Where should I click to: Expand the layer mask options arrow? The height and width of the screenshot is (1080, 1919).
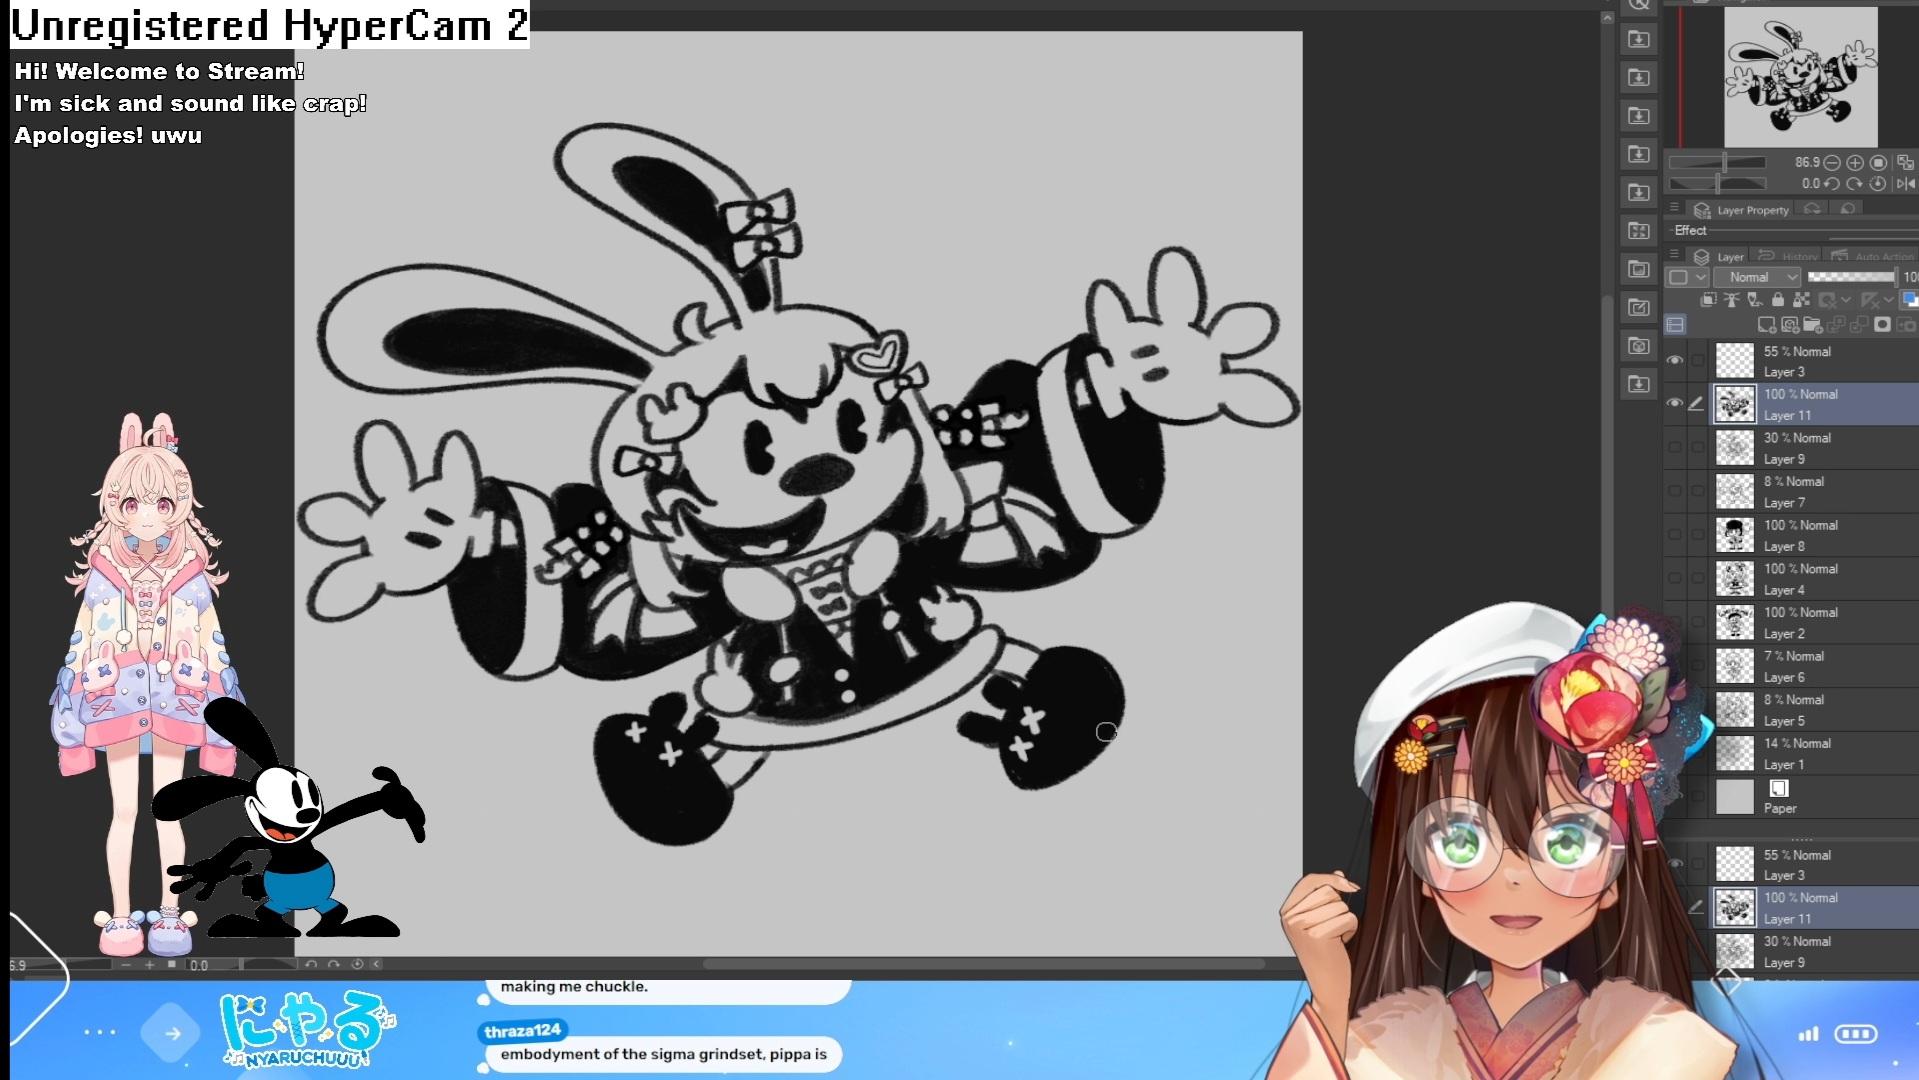[1846, 299]
